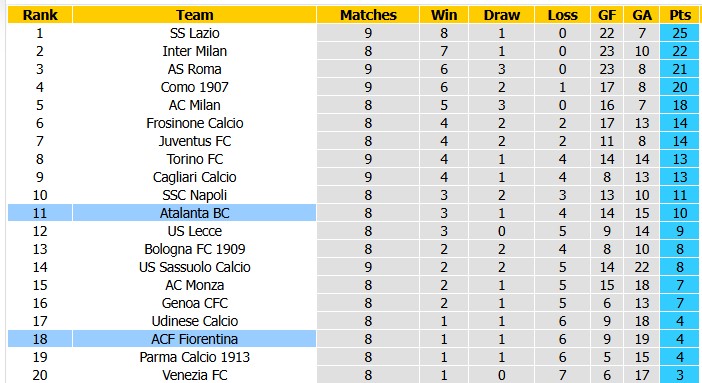This screenshot has width=702, height=383.
Task: Click the Juventus FC team name
Action: click(194, 141)
